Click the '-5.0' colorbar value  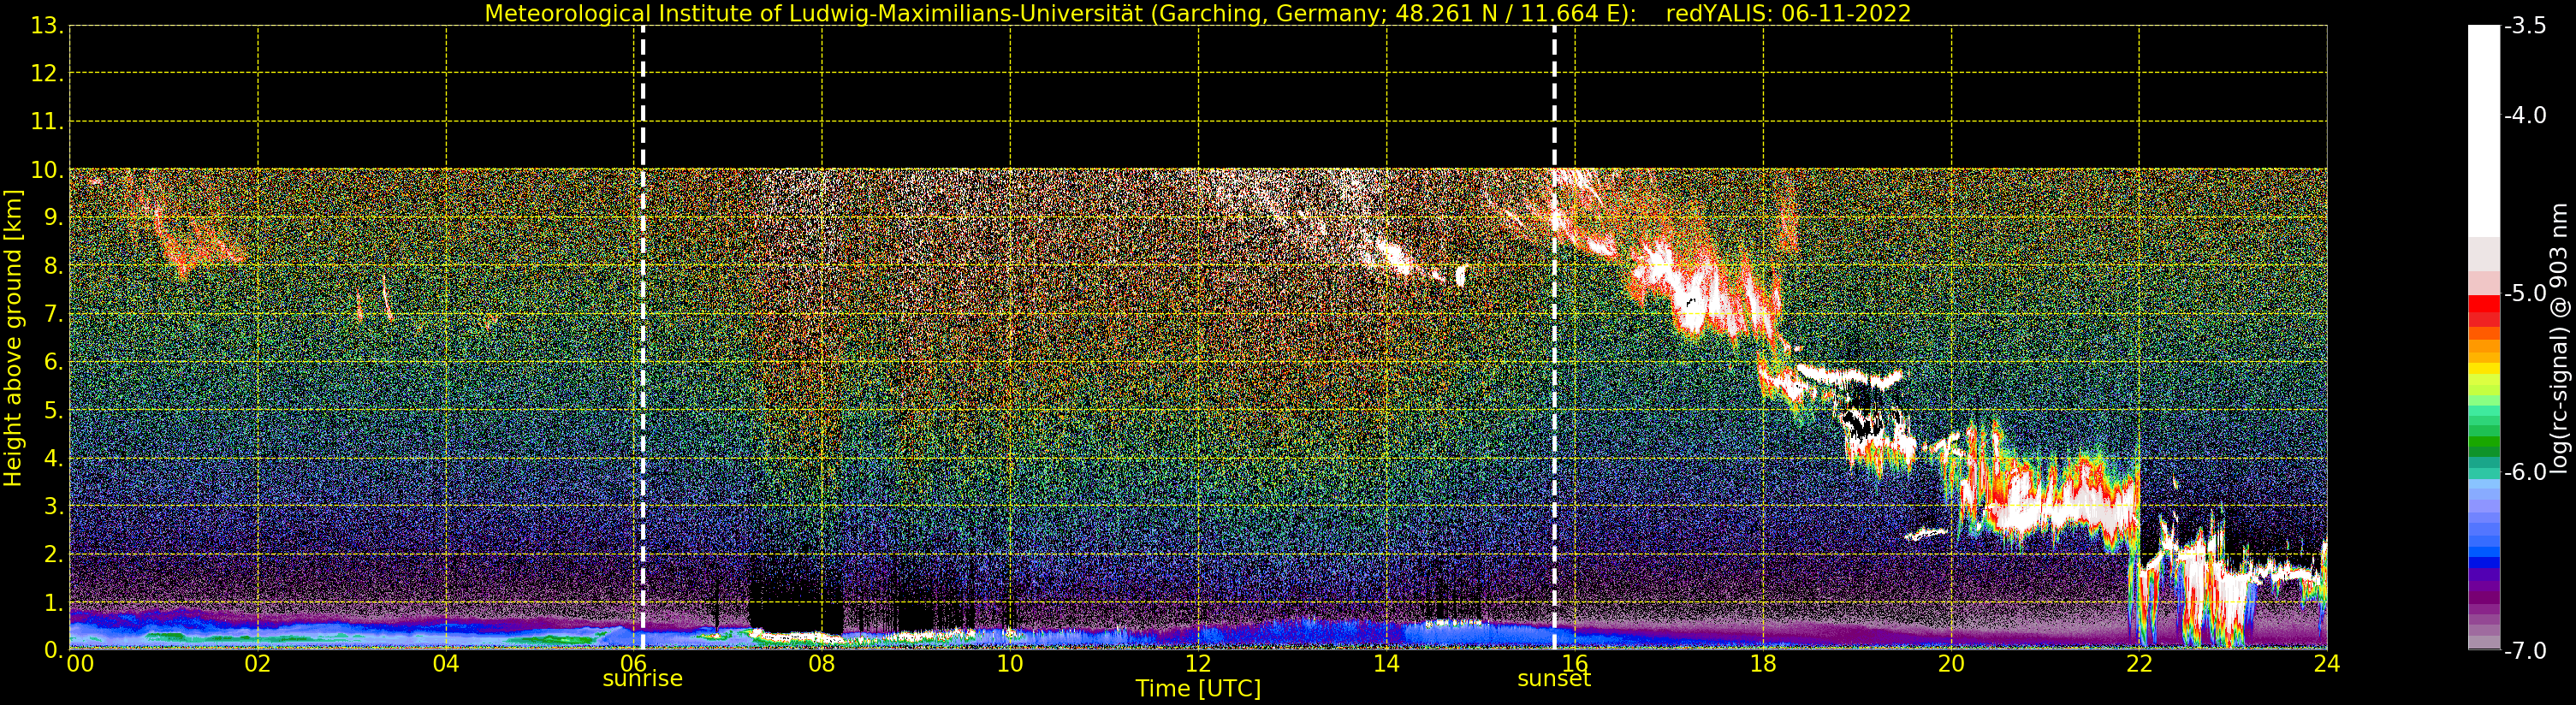coord(2525,293)
